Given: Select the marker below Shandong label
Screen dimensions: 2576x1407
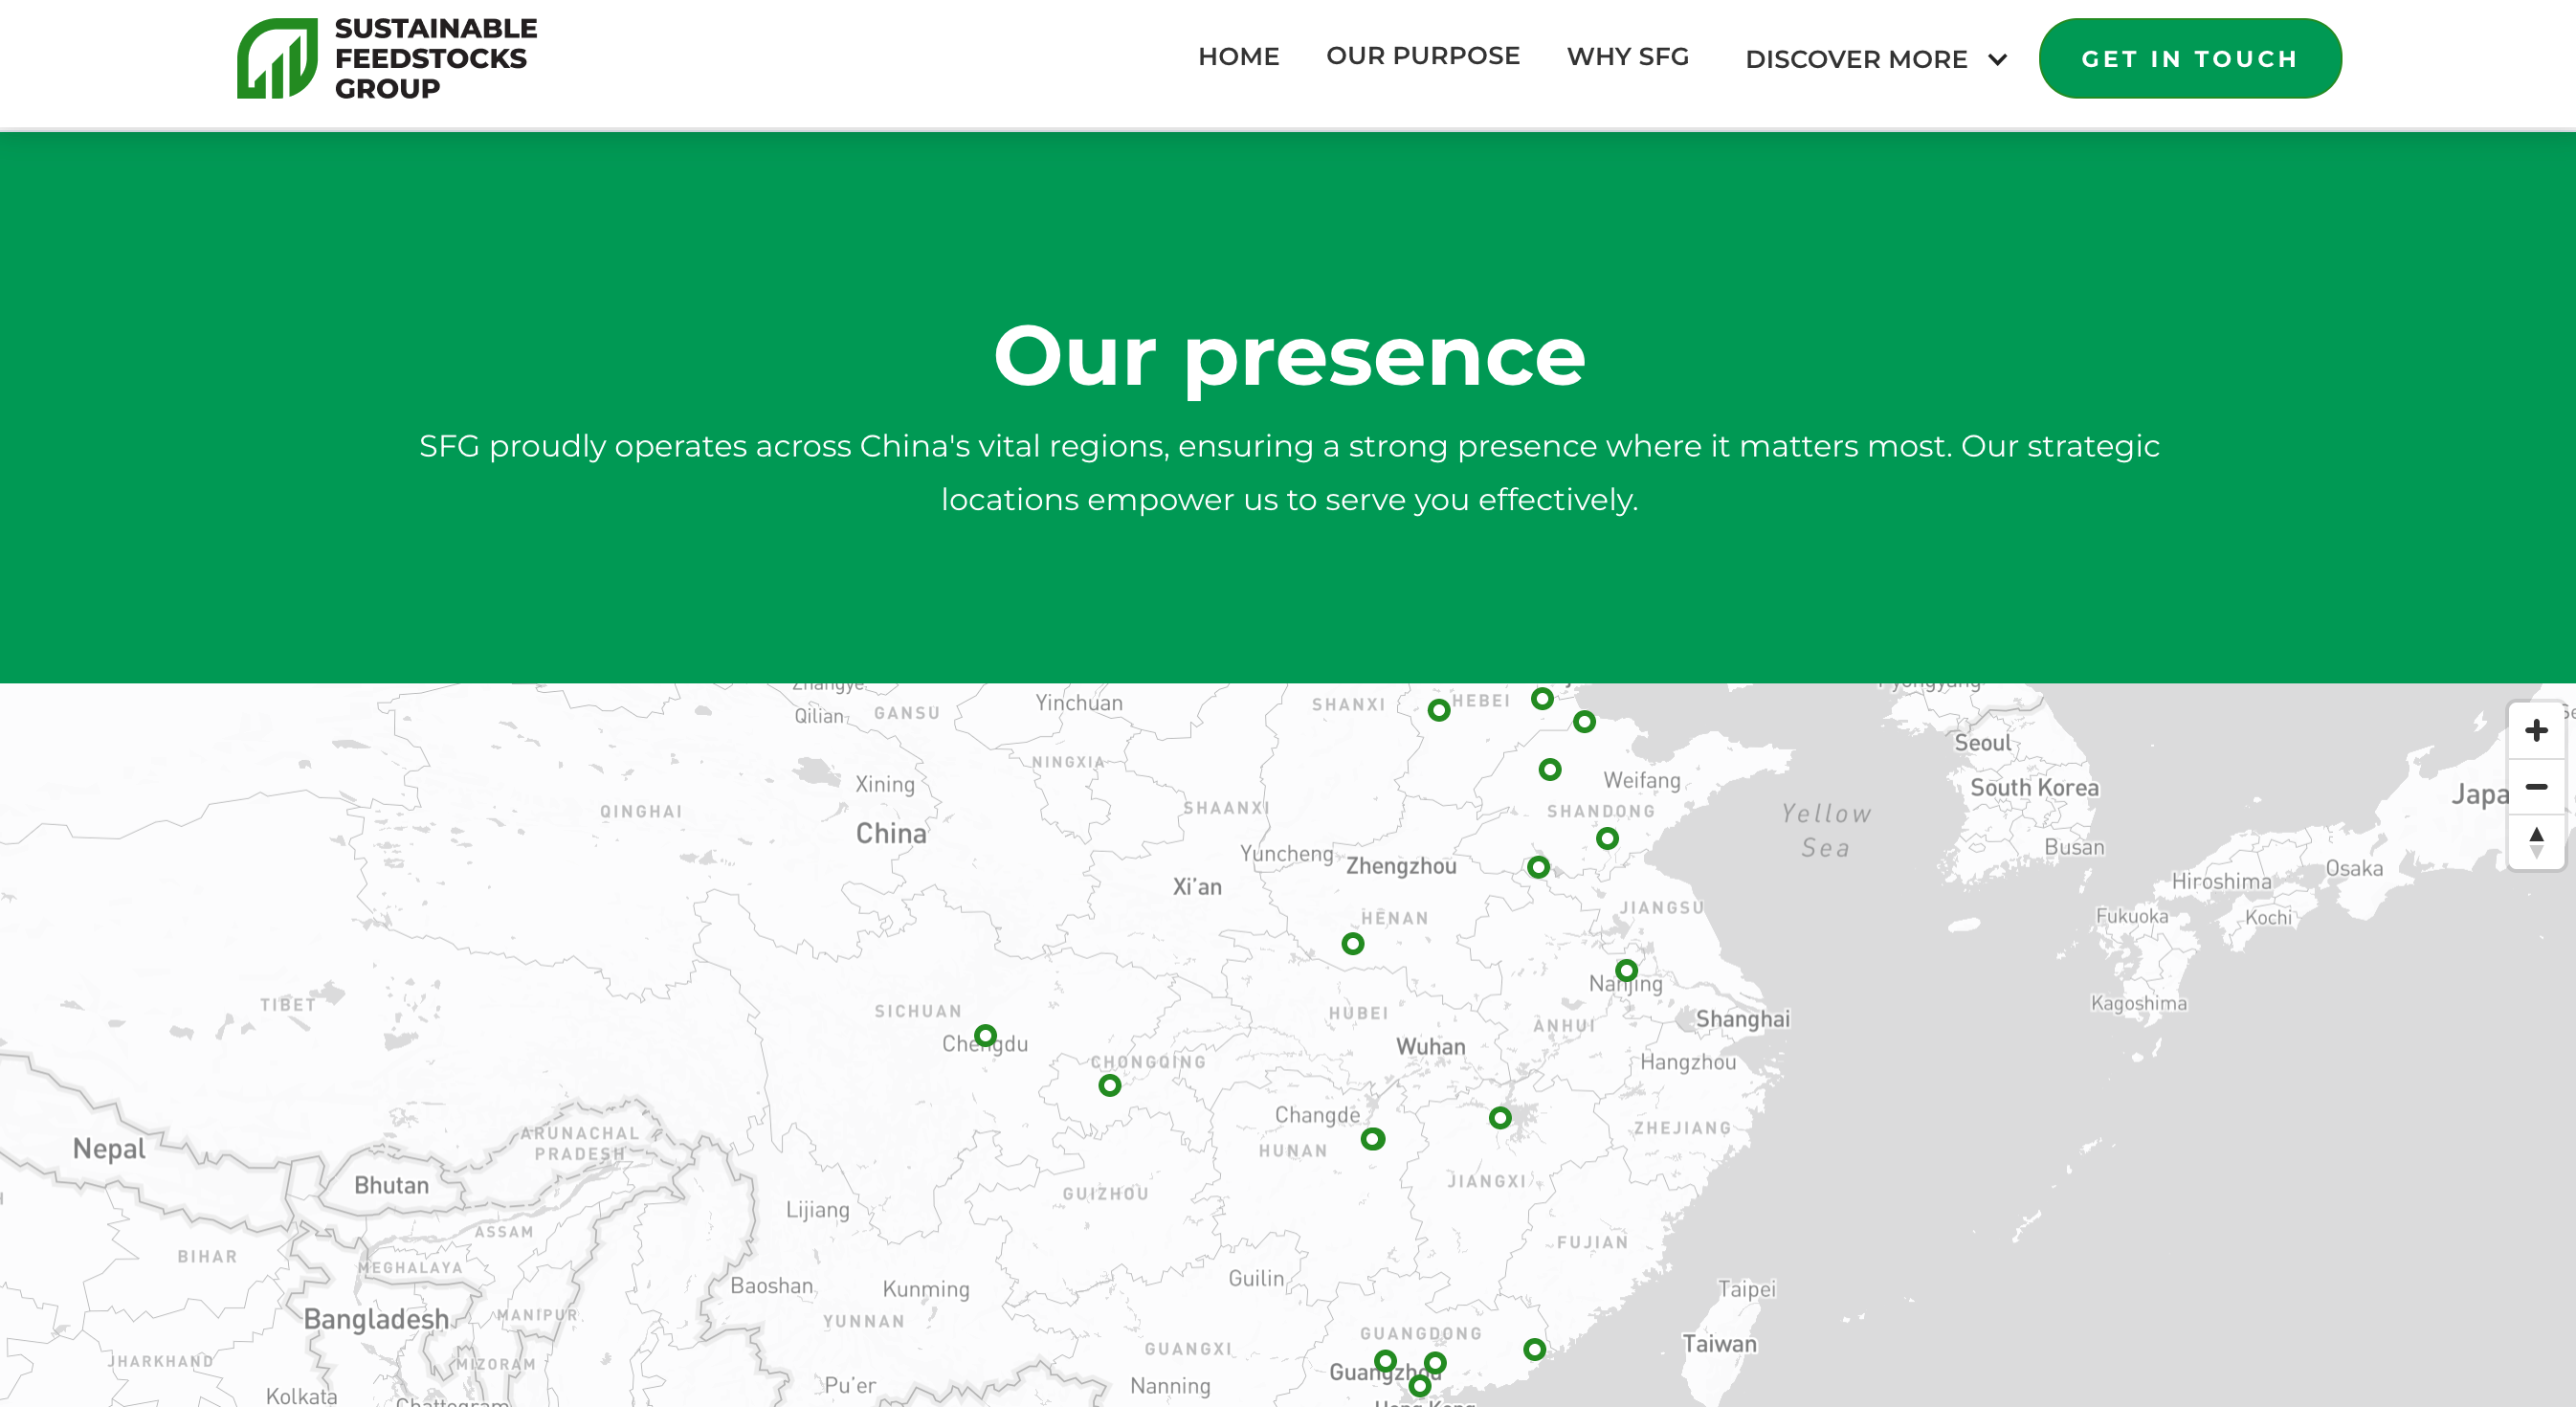Looking at the screenshot, I should 1607,838.
